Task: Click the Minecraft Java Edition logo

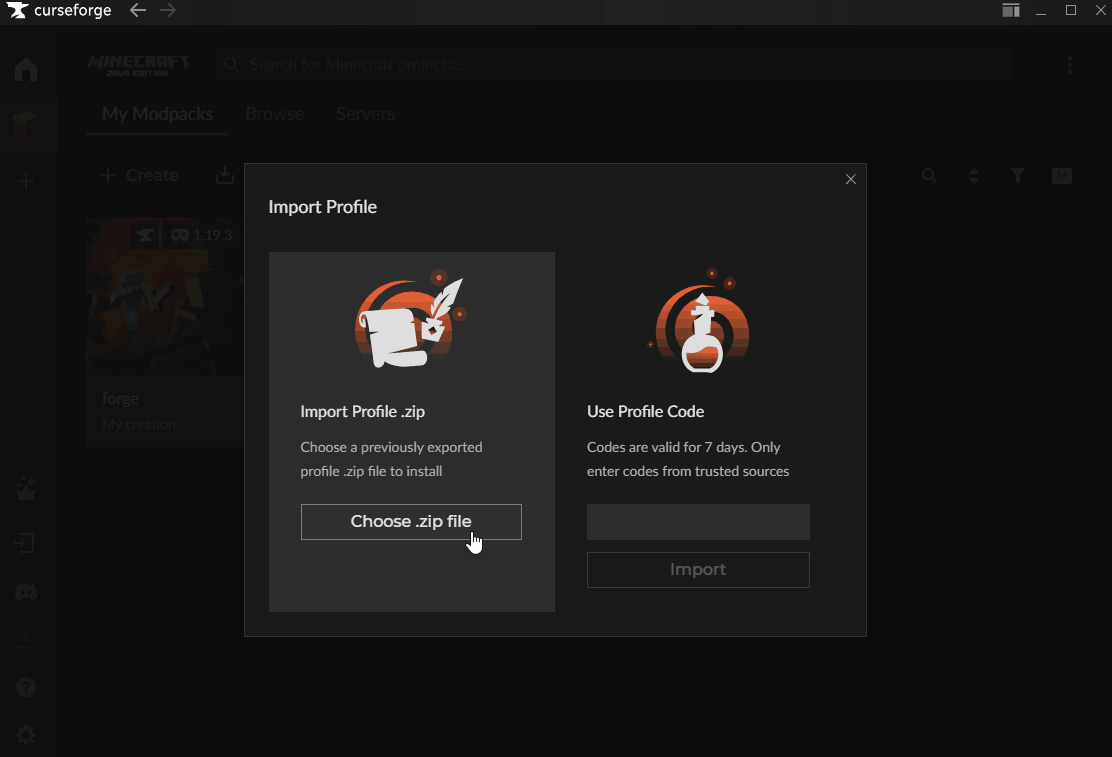Action: [138, 65]
